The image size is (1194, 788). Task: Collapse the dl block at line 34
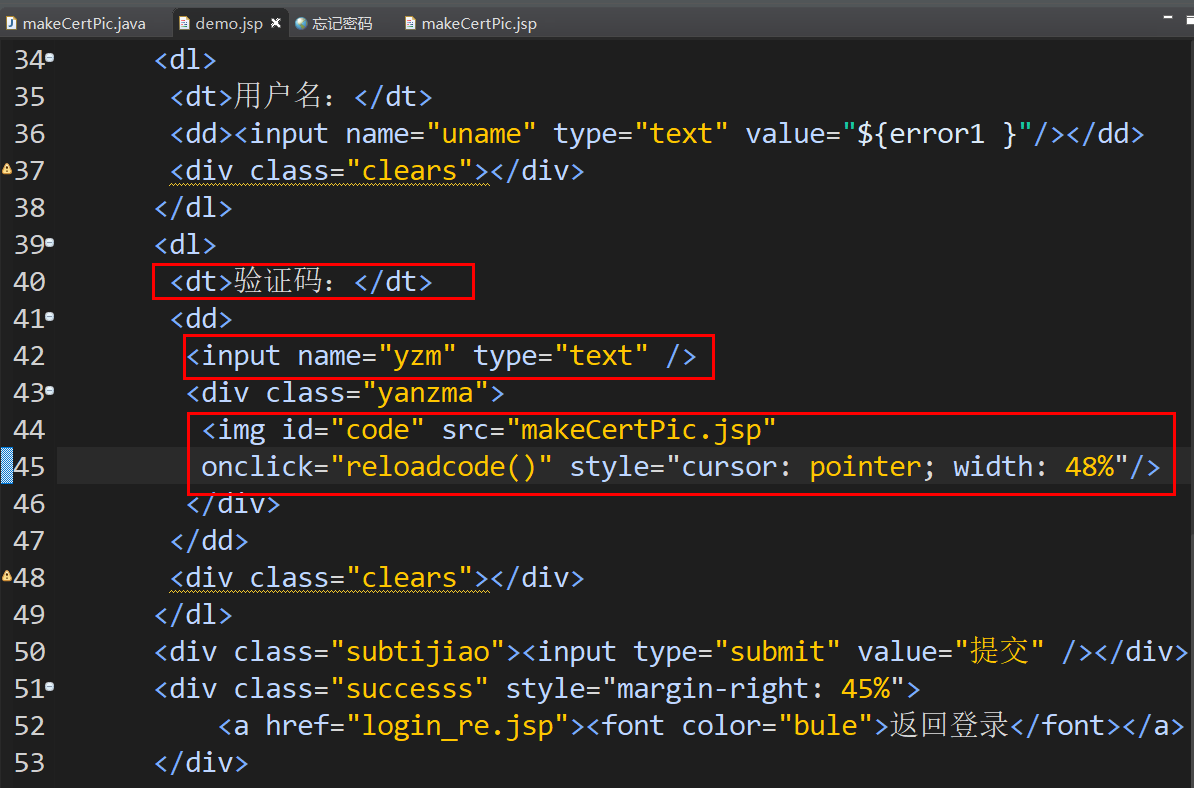[50, 57]
